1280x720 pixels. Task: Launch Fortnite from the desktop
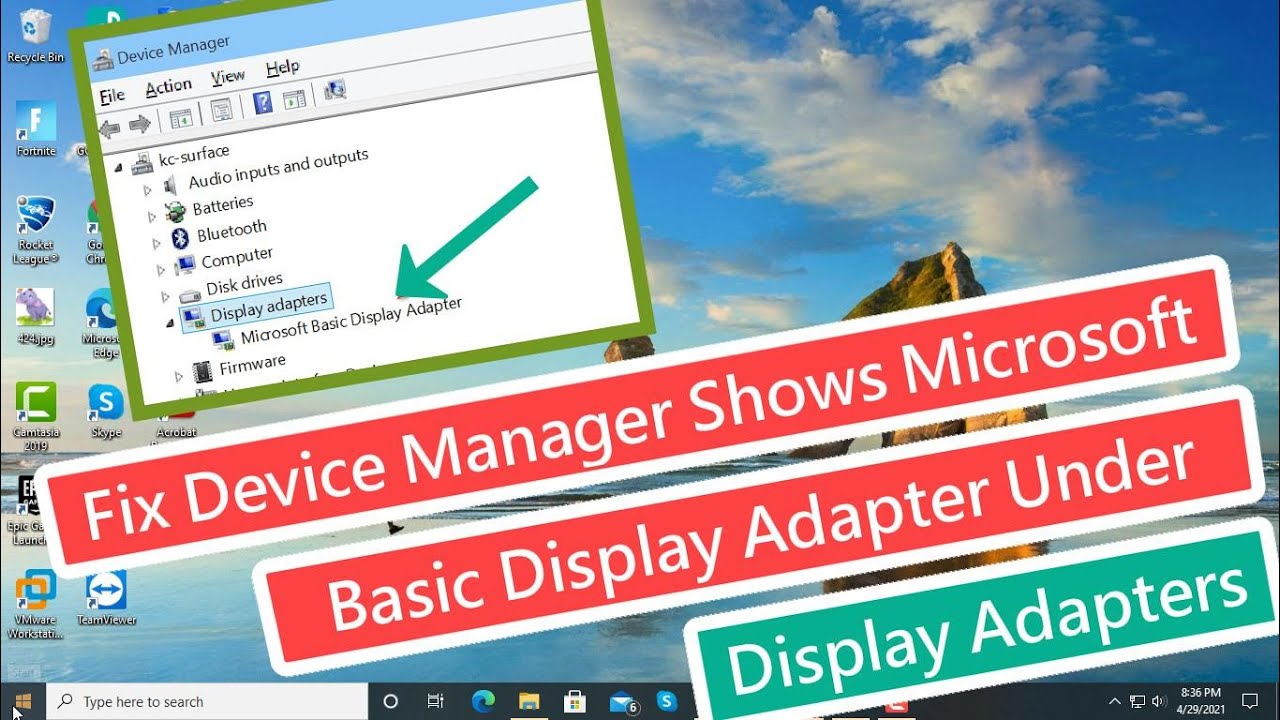(x=36, y=130)
